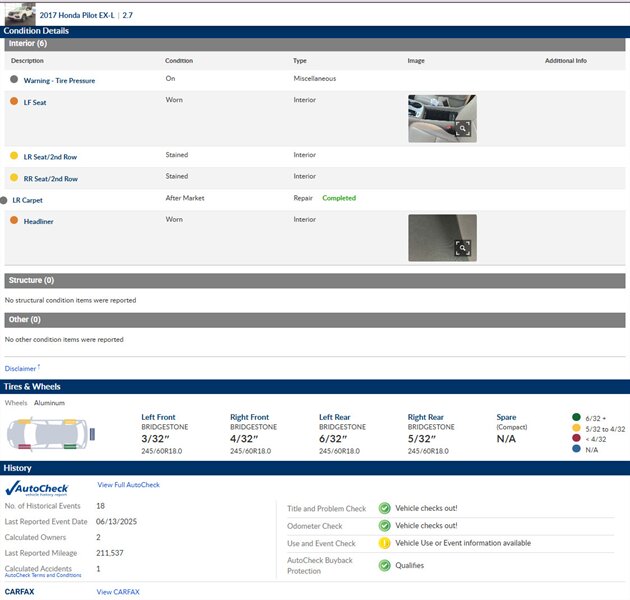The height and width of the screenshot is (600, 630).
Task: Expand the Structure (0) section header
Action: [315, 281]
